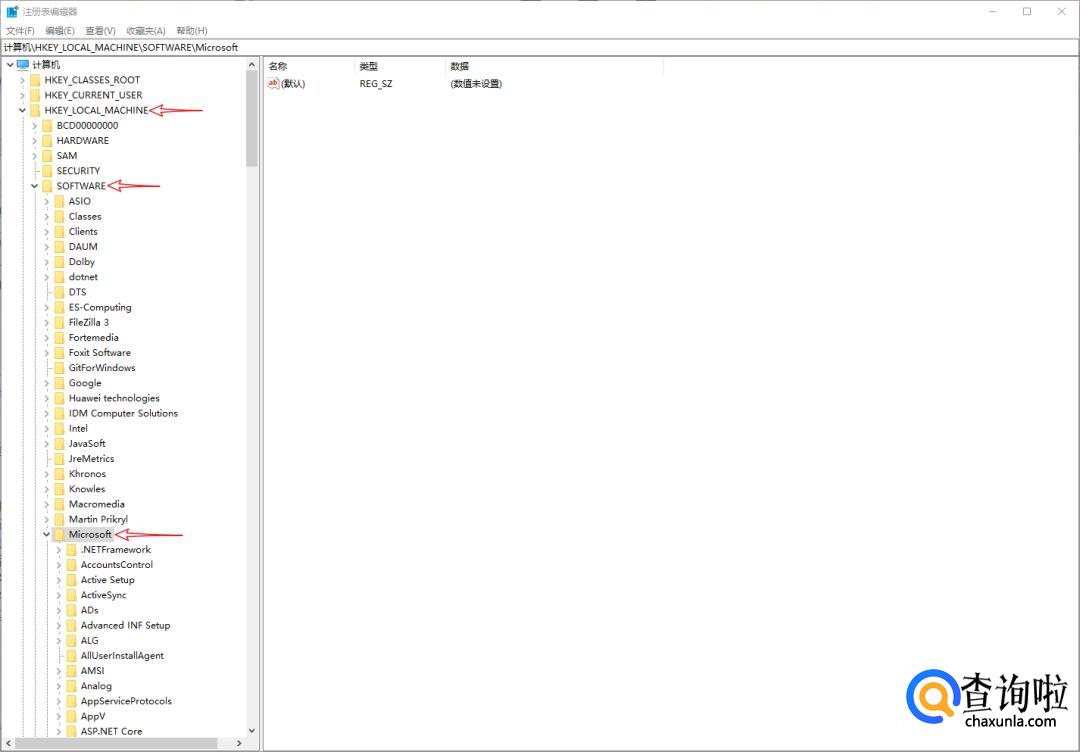Expand the HKEY_CURRENT_USER arrow
This screenshot has height=752, width=1080.
pos(22,95)
